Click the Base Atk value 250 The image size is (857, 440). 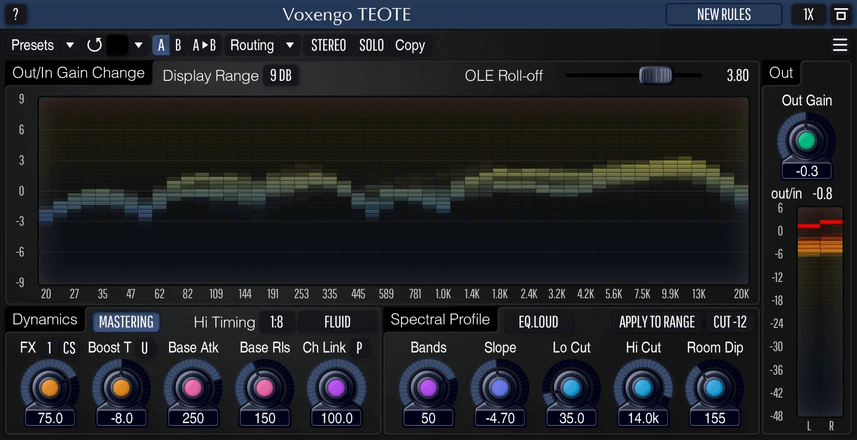[193, 419]
